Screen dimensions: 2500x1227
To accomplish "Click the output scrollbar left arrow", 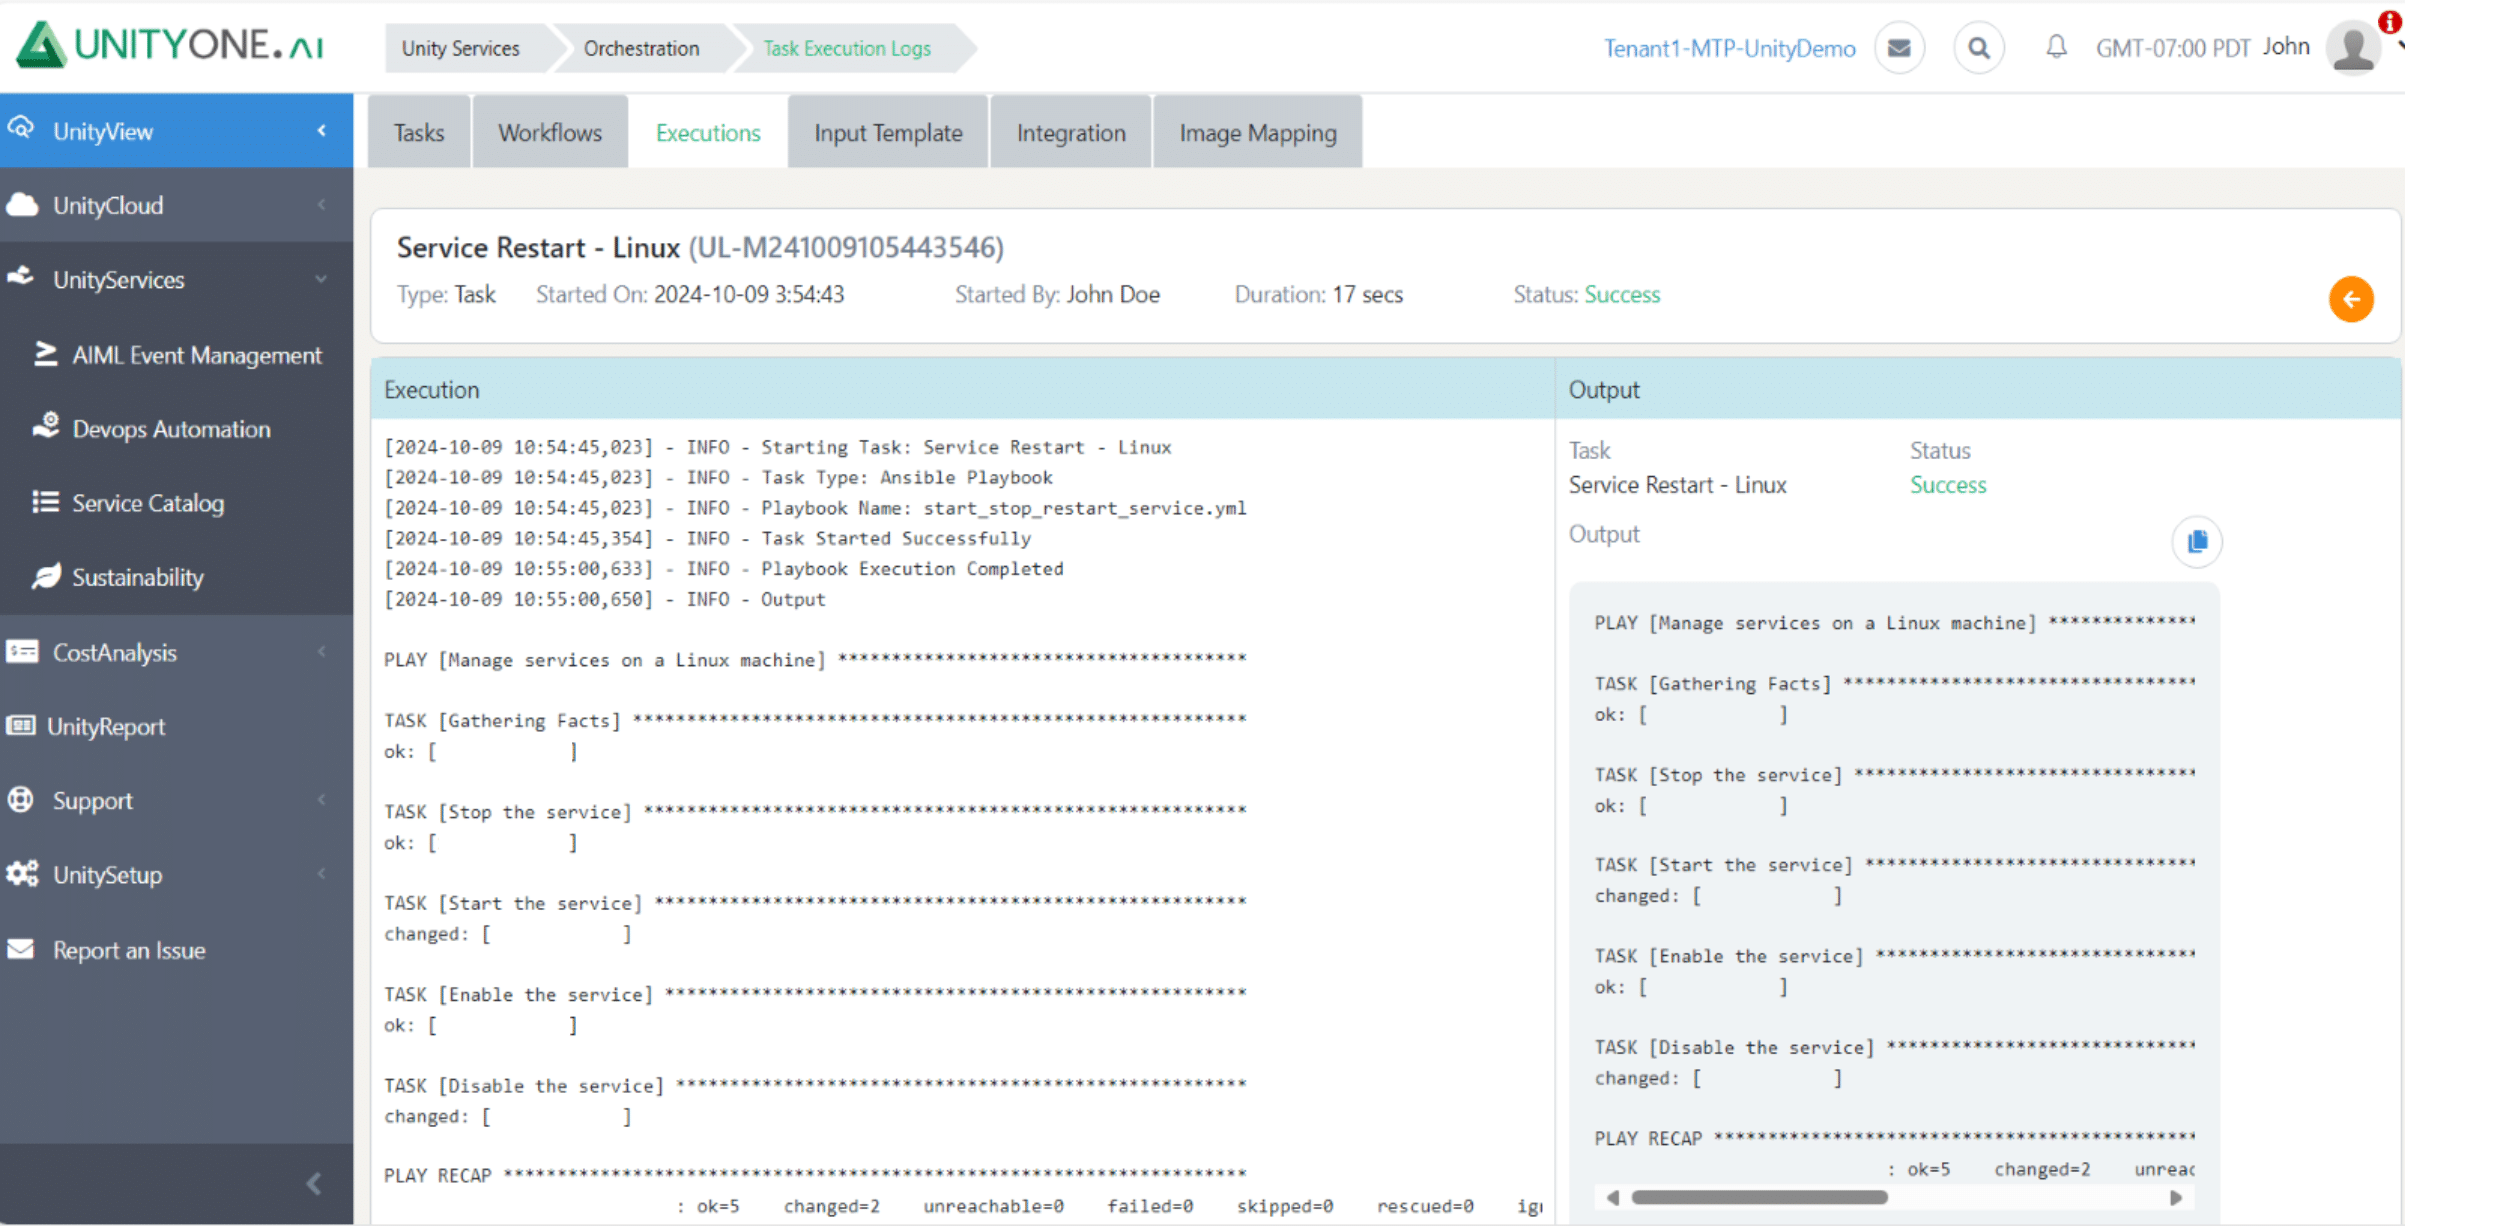I will [x=1612, y=1197].
